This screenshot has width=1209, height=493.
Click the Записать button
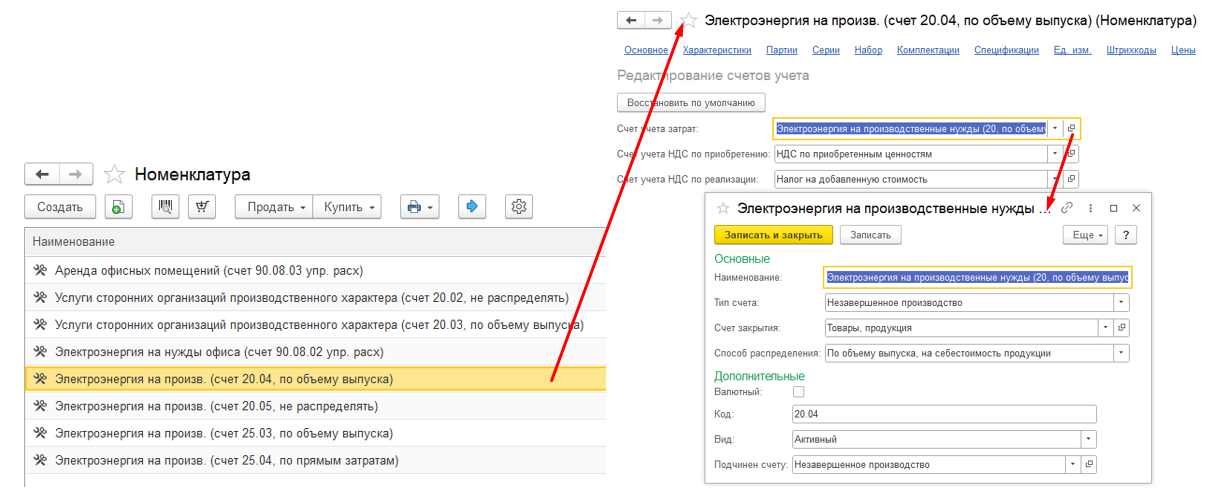[870, 235]
